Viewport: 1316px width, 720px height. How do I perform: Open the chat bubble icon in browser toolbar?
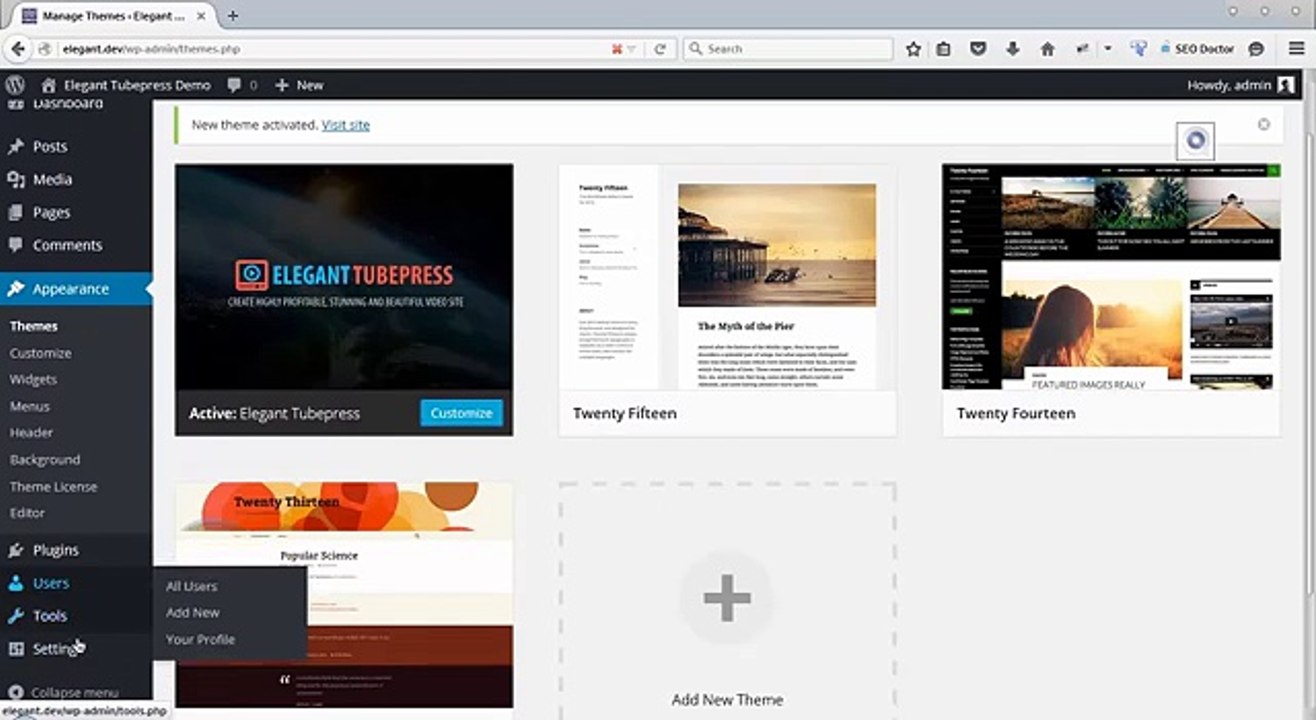[x=1257, y=49]
